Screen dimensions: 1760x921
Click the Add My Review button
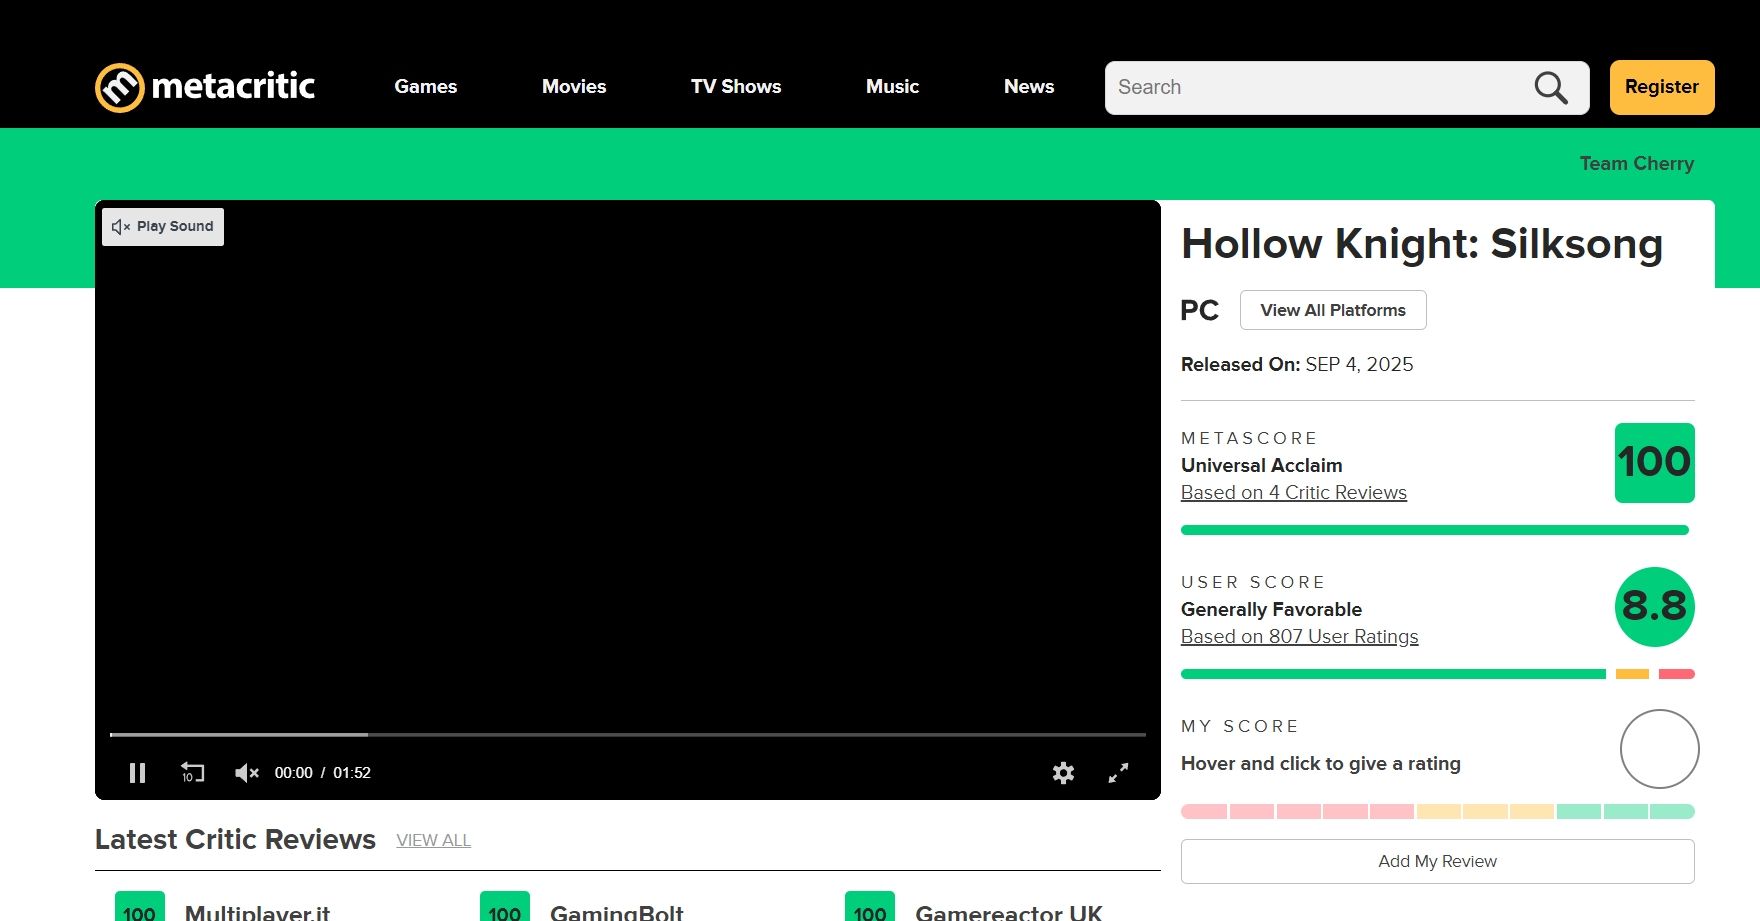pos(1437,862)
